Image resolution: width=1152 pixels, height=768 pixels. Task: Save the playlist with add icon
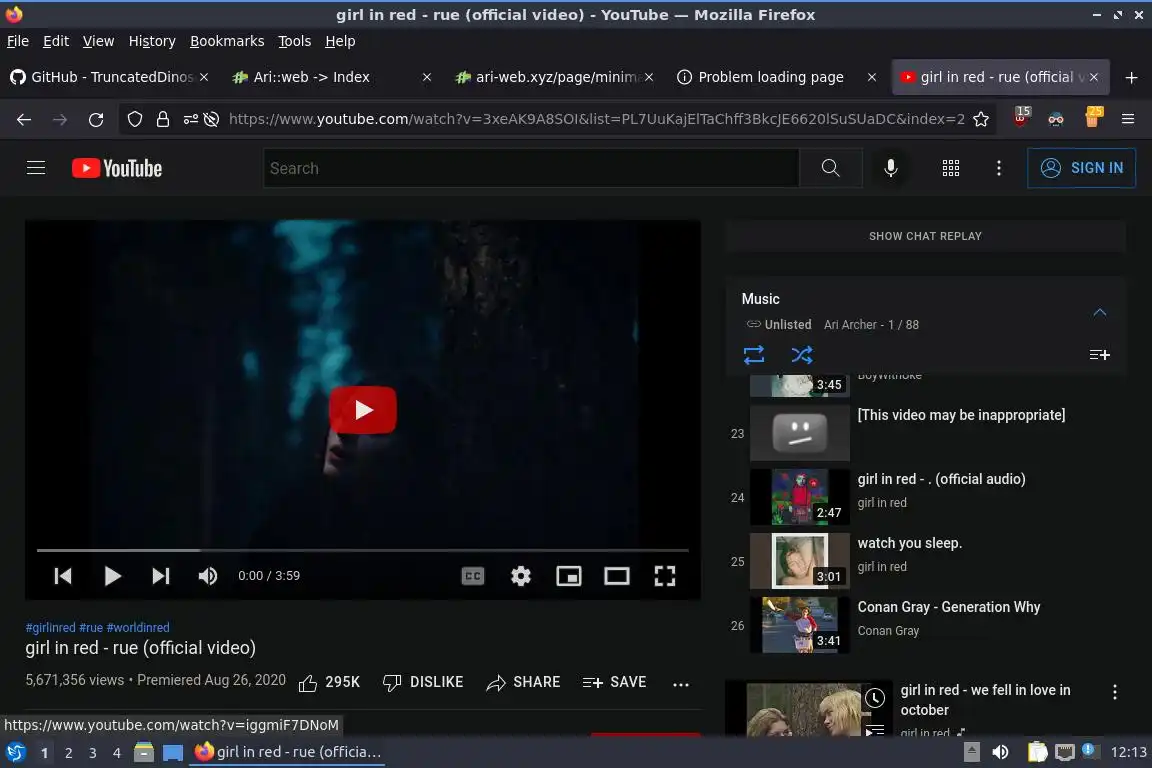(1099, 356)
